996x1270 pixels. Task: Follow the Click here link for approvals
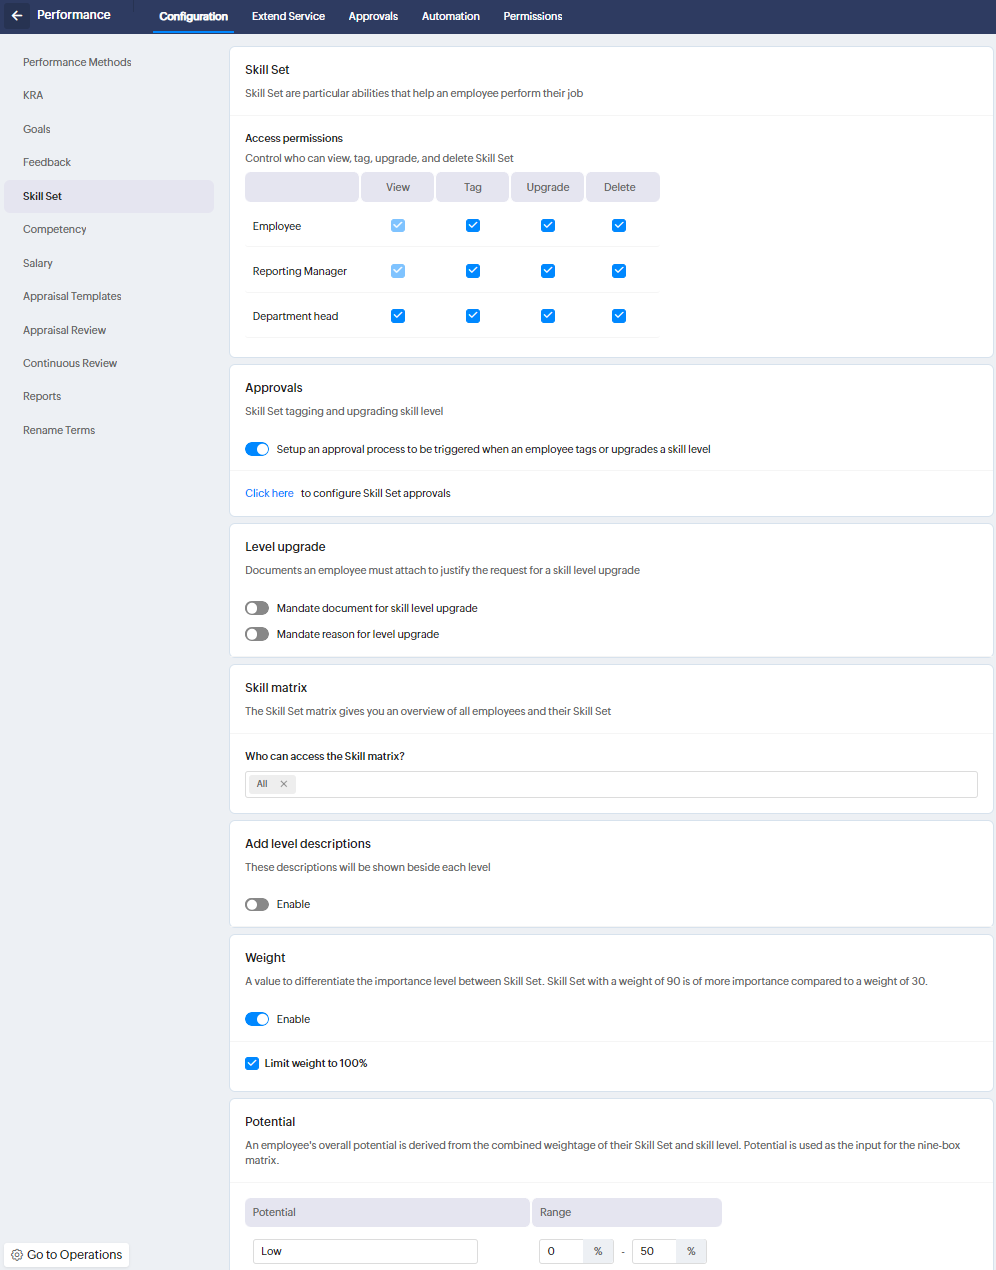click(269, 493)
